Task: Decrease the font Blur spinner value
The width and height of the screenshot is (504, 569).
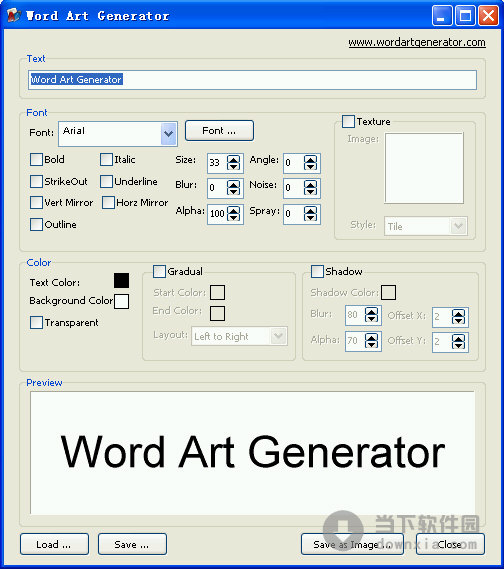Action: [x=233, y=191]
